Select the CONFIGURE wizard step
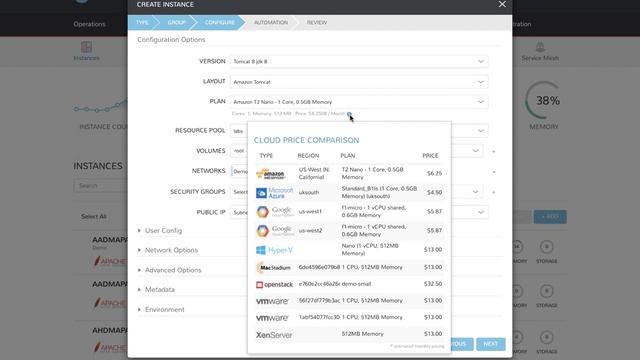This screenshot has height=360, width=640. (220, 22)
